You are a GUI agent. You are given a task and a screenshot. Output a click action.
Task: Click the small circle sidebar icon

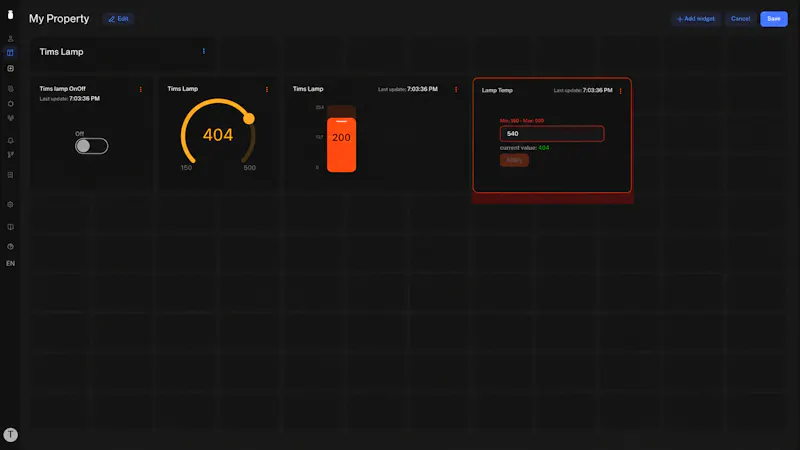10,104
